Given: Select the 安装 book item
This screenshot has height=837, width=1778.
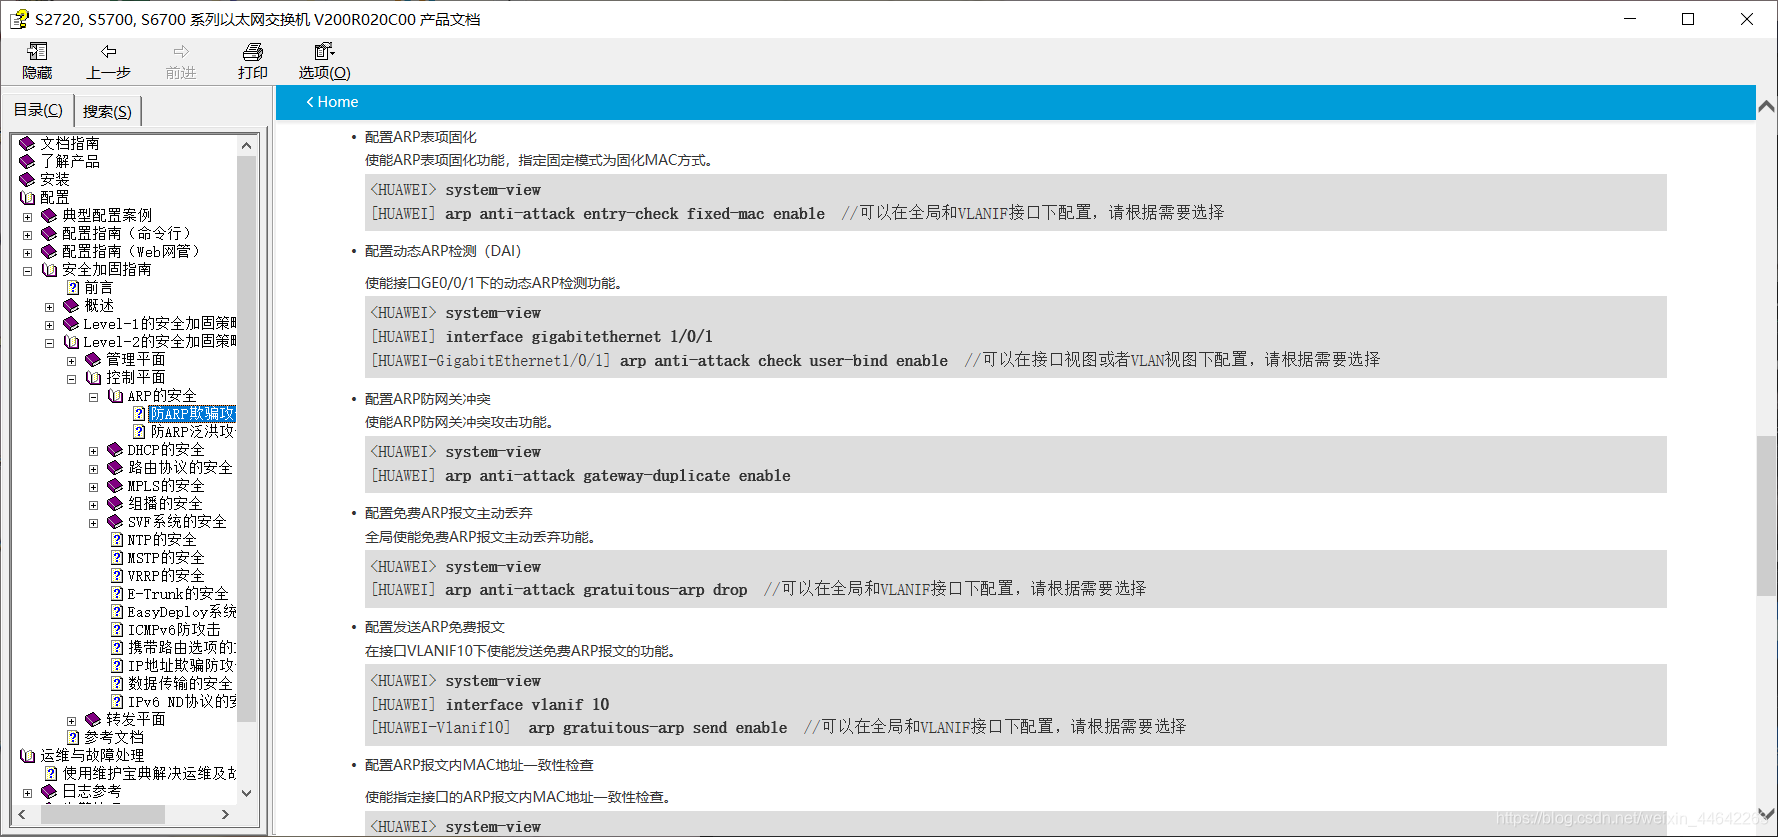Looking at the screenshot, I should [x=55, y=180].
